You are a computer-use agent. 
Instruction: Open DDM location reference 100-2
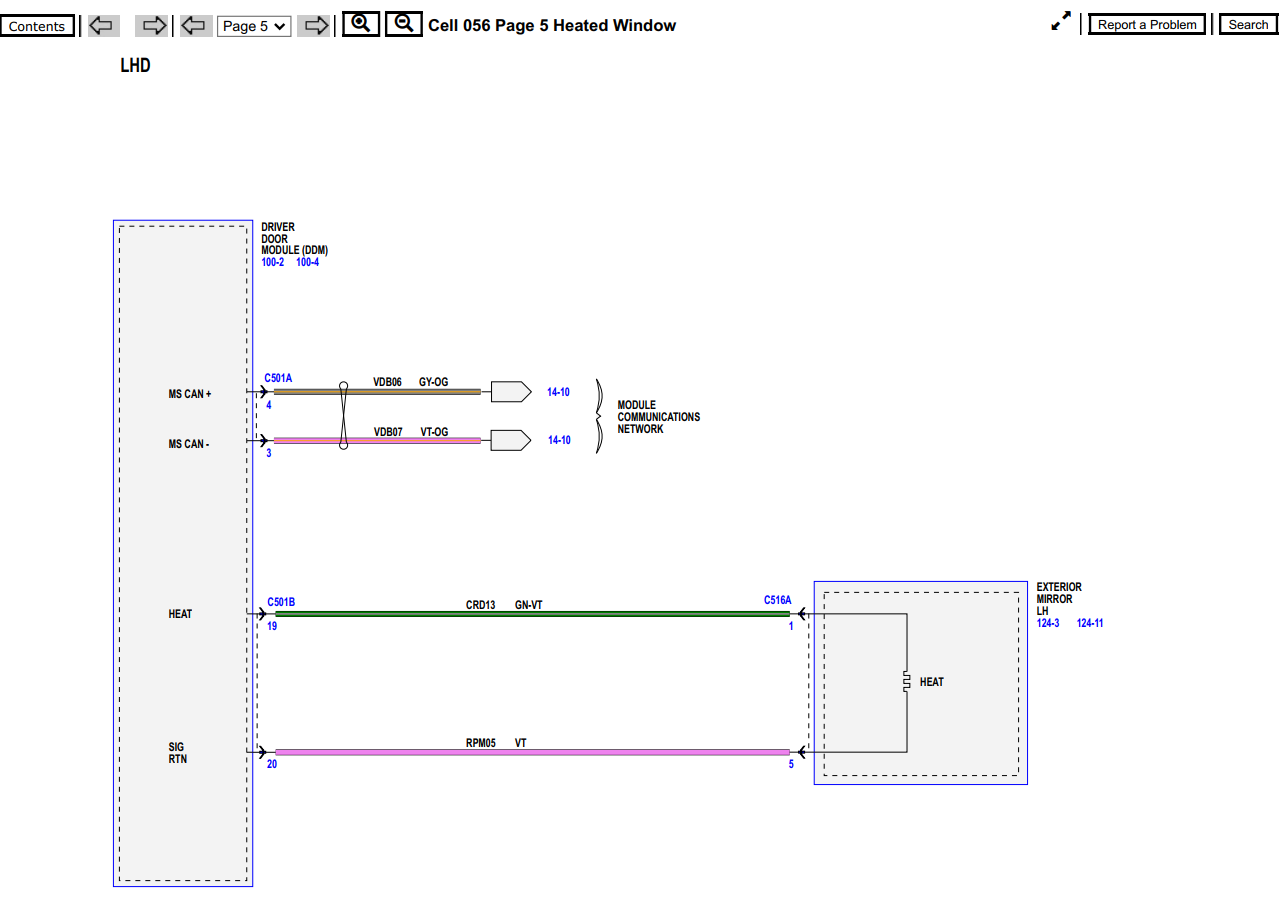(271, 262)
